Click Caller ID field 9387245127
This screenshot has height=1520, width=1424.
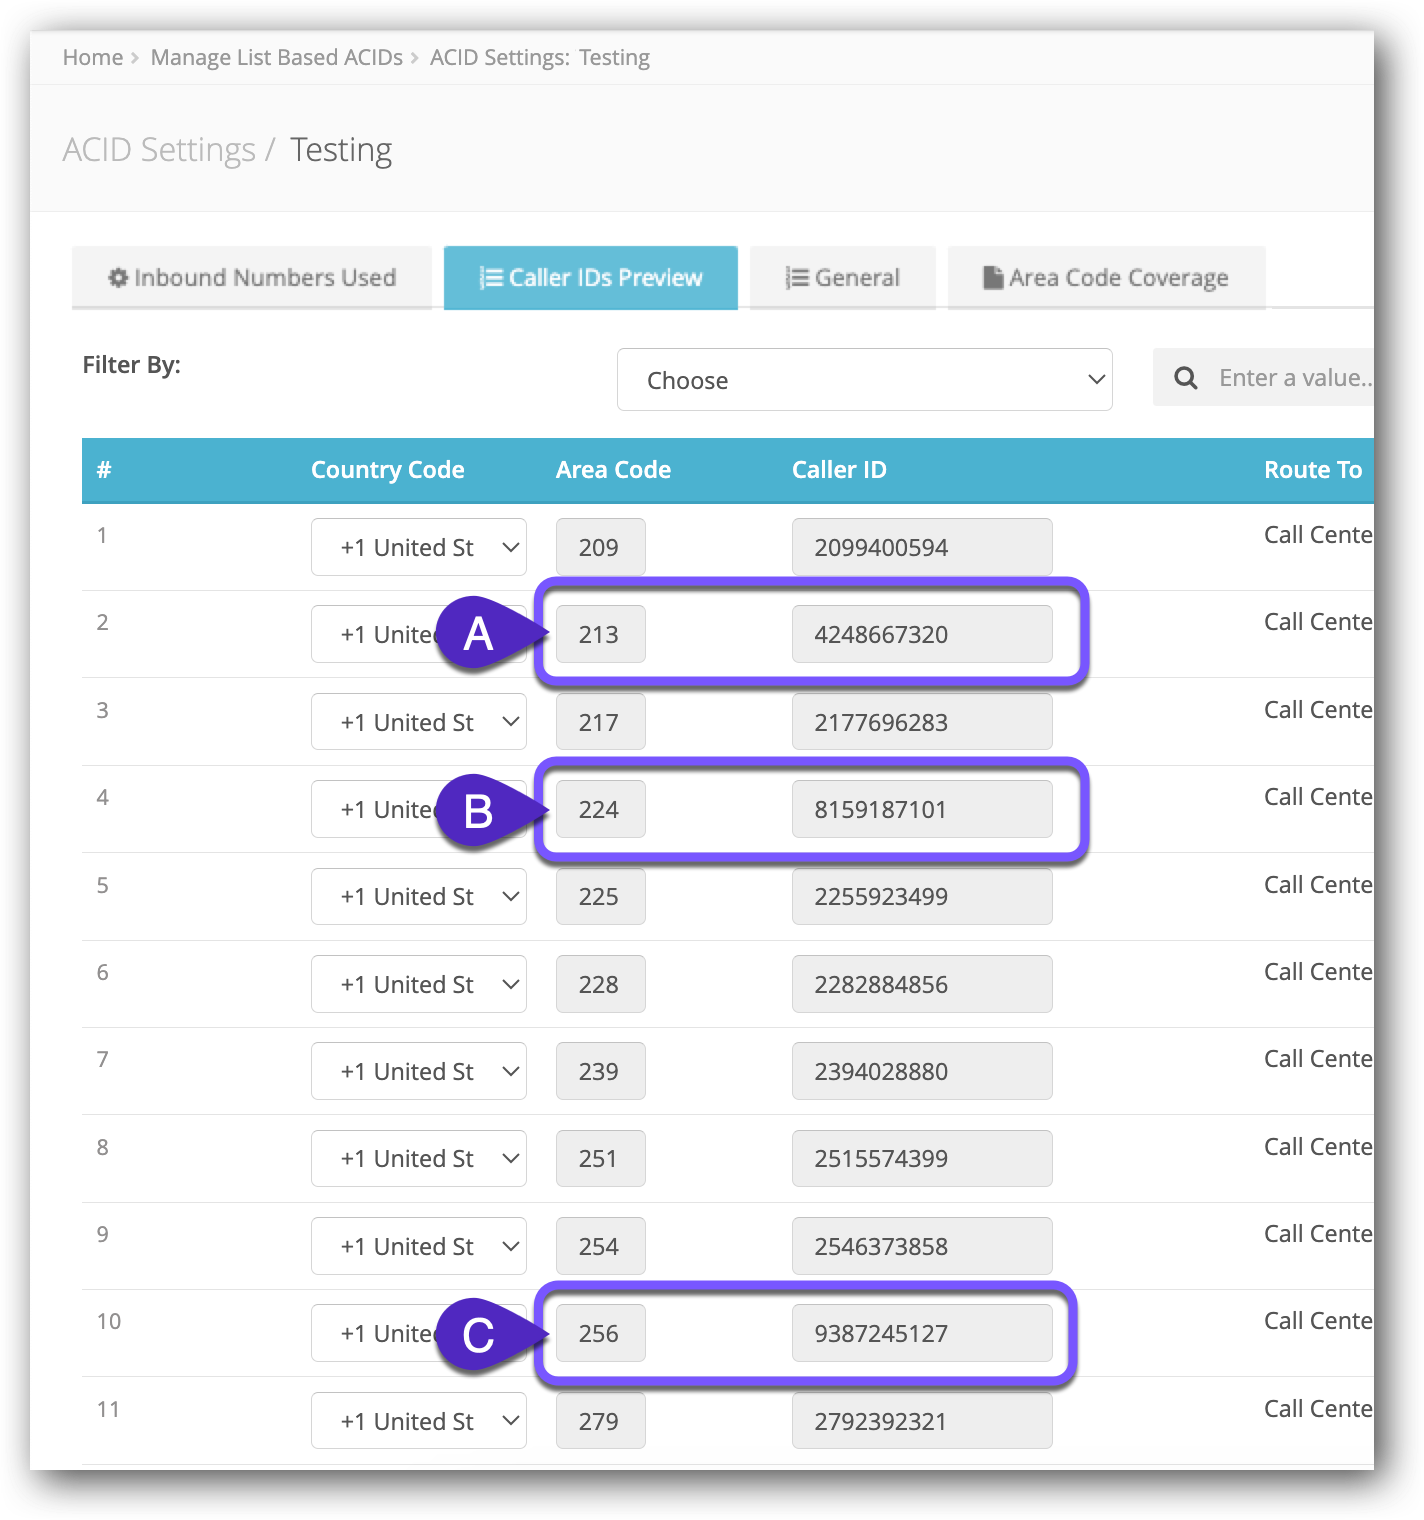coord(922,1333)
